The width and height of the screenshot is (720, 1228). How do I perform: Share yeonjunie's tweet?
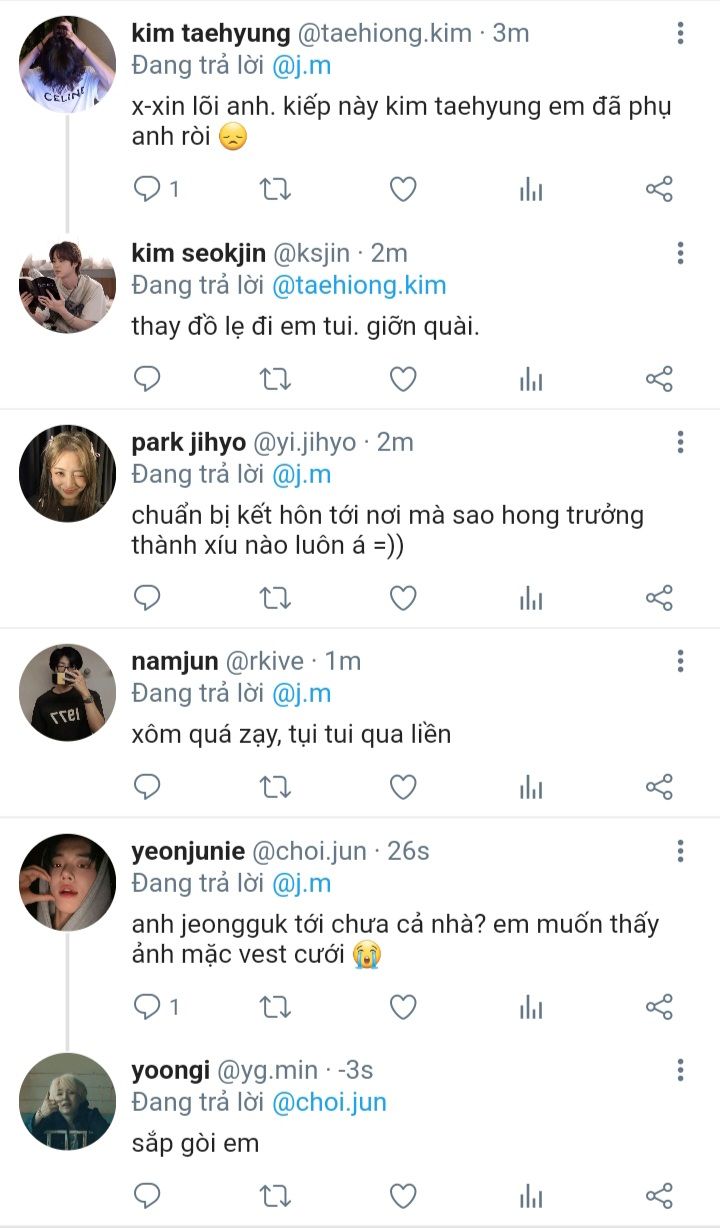pyautogui.click(x=659, y=1007)
